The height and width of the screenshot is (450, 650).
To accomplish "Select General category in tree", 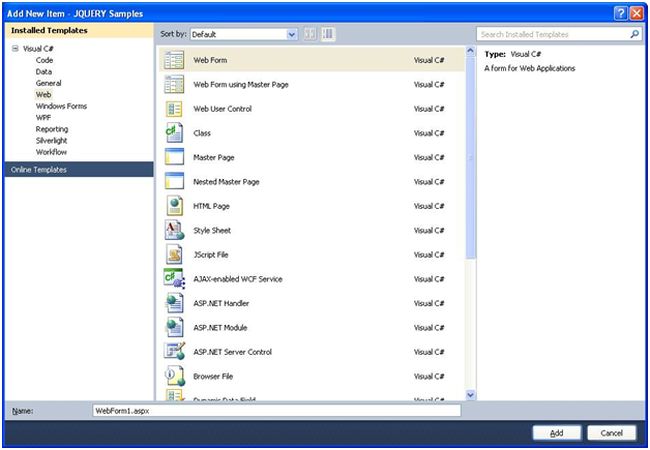I will tap(48, 83).
